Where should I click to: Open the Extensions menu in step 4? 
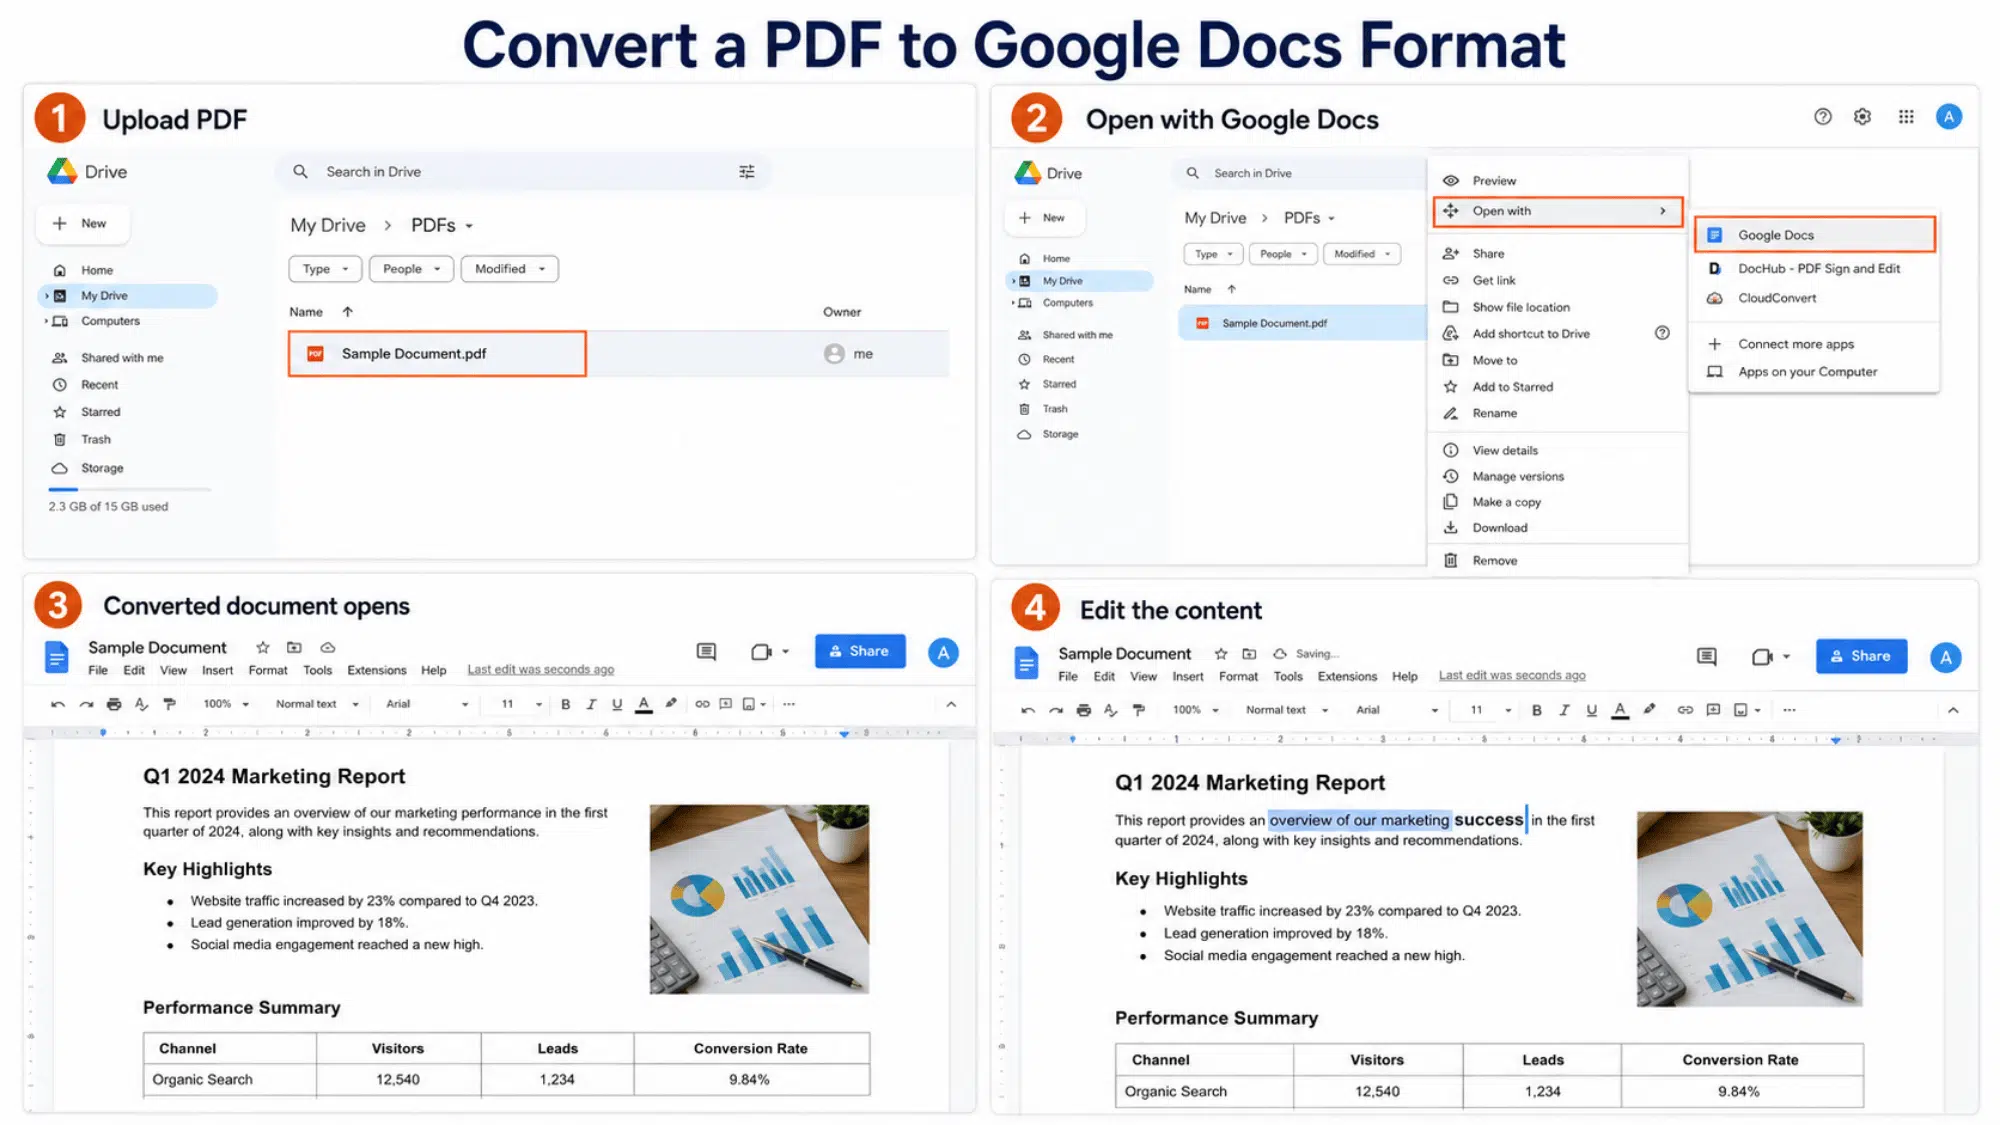[1347, 677]
